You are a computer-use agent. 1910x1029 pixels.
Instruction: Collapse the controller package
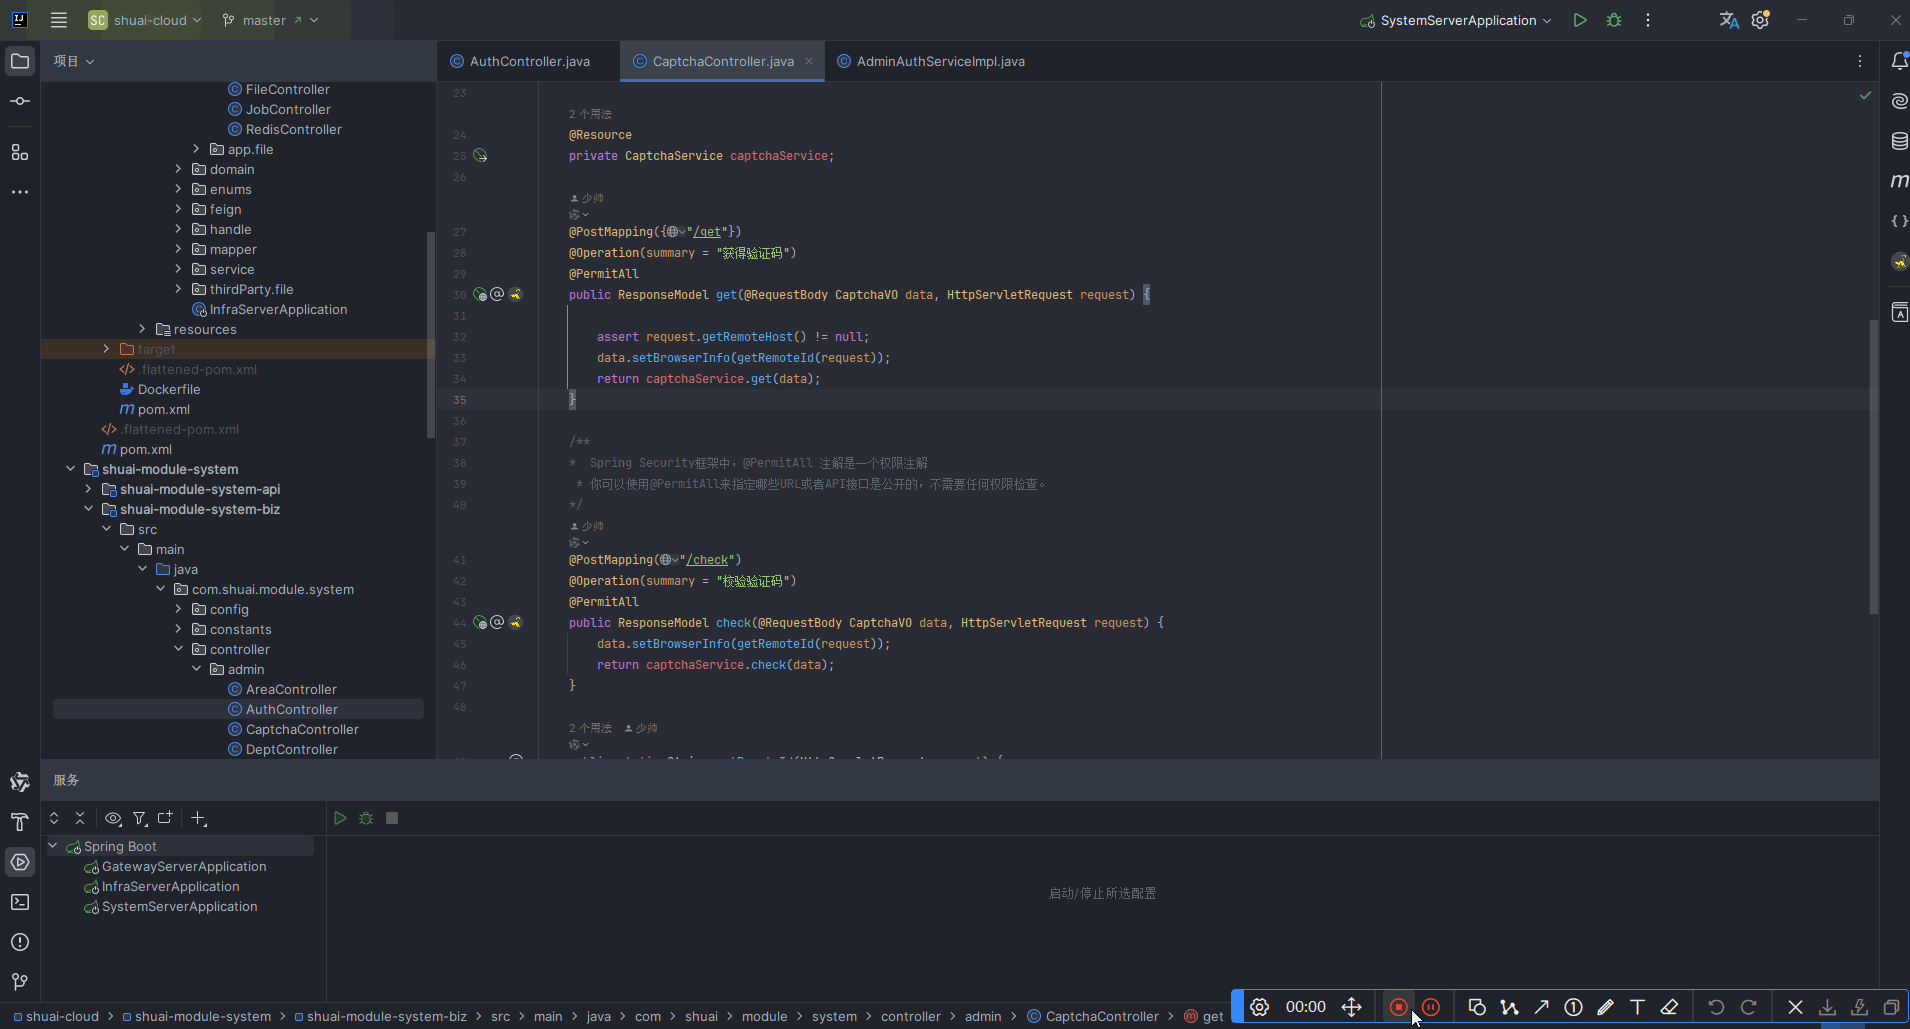[x=178, y=649]
